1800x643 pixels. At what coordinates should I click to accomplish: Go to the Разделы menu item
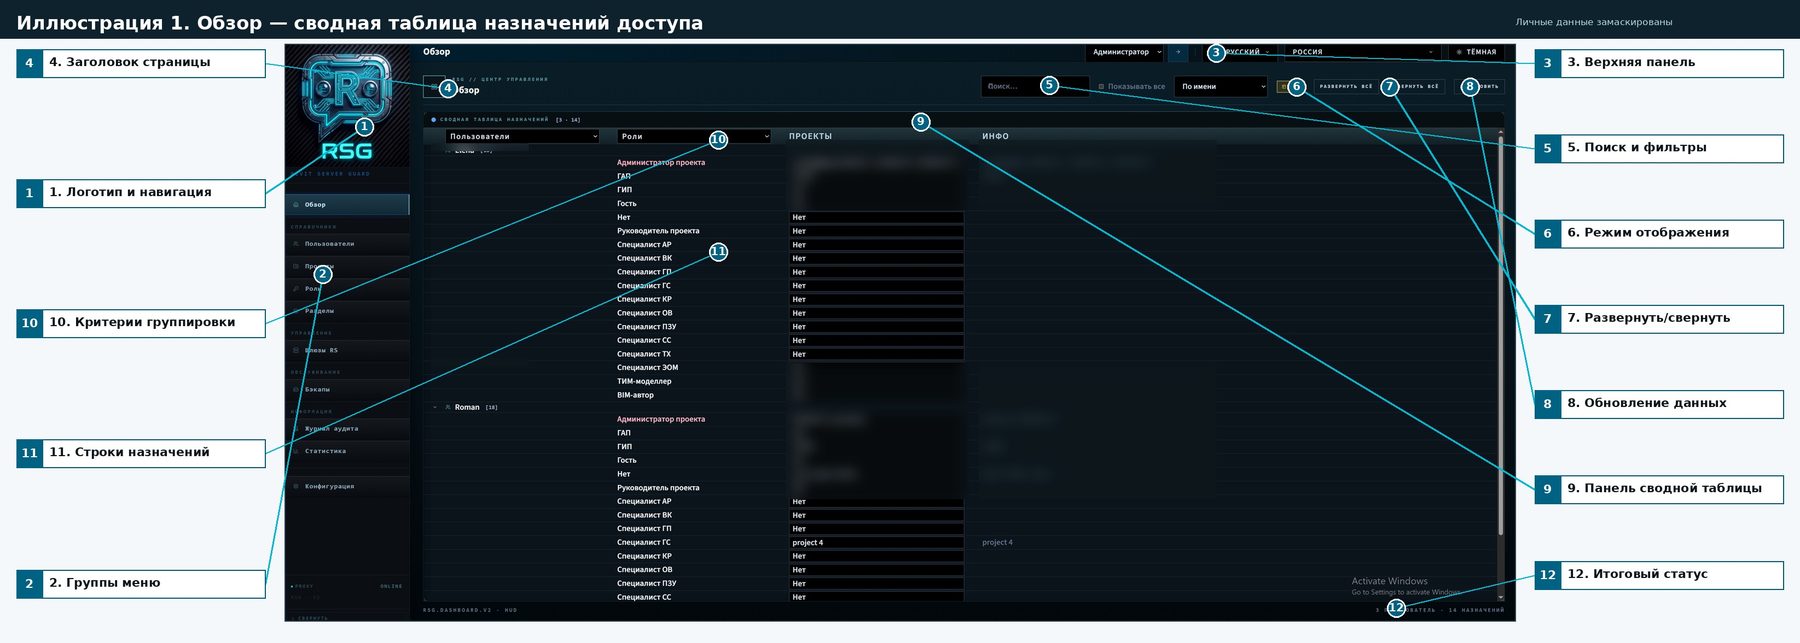[x=347, y=311]
